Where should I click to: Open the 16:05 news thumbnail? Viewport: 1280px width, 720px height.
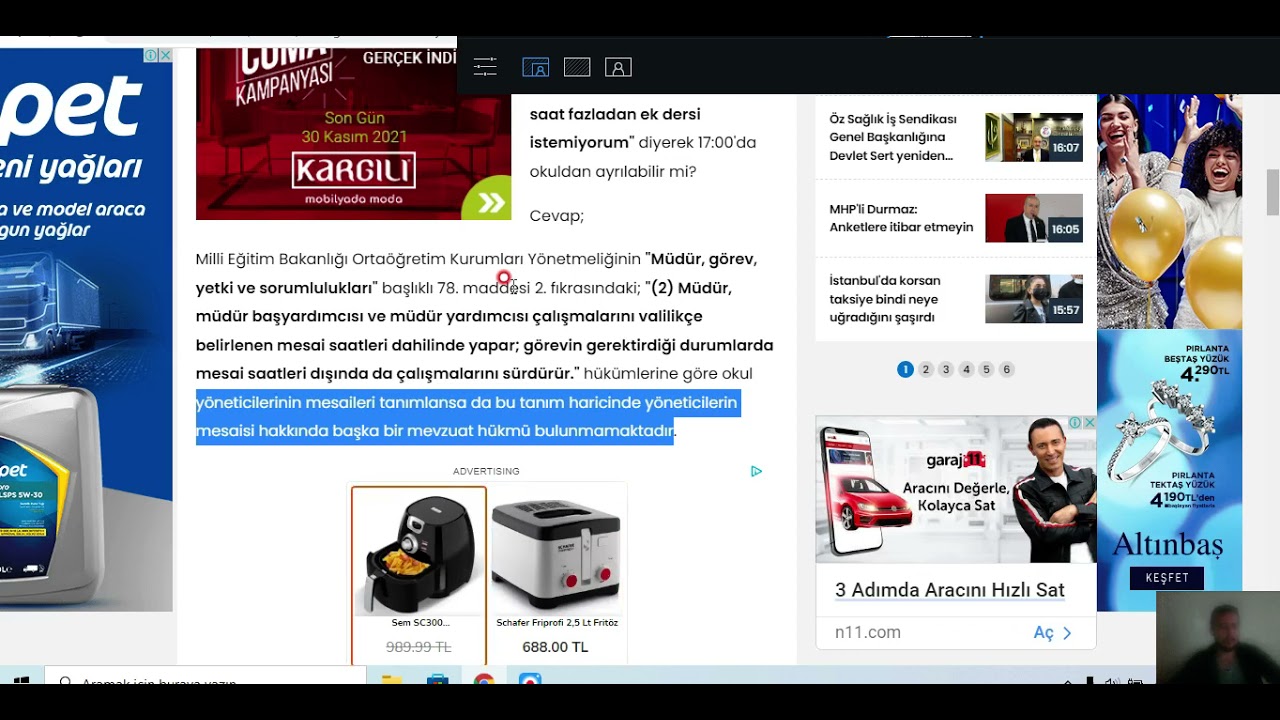(x=1034, y=218)
